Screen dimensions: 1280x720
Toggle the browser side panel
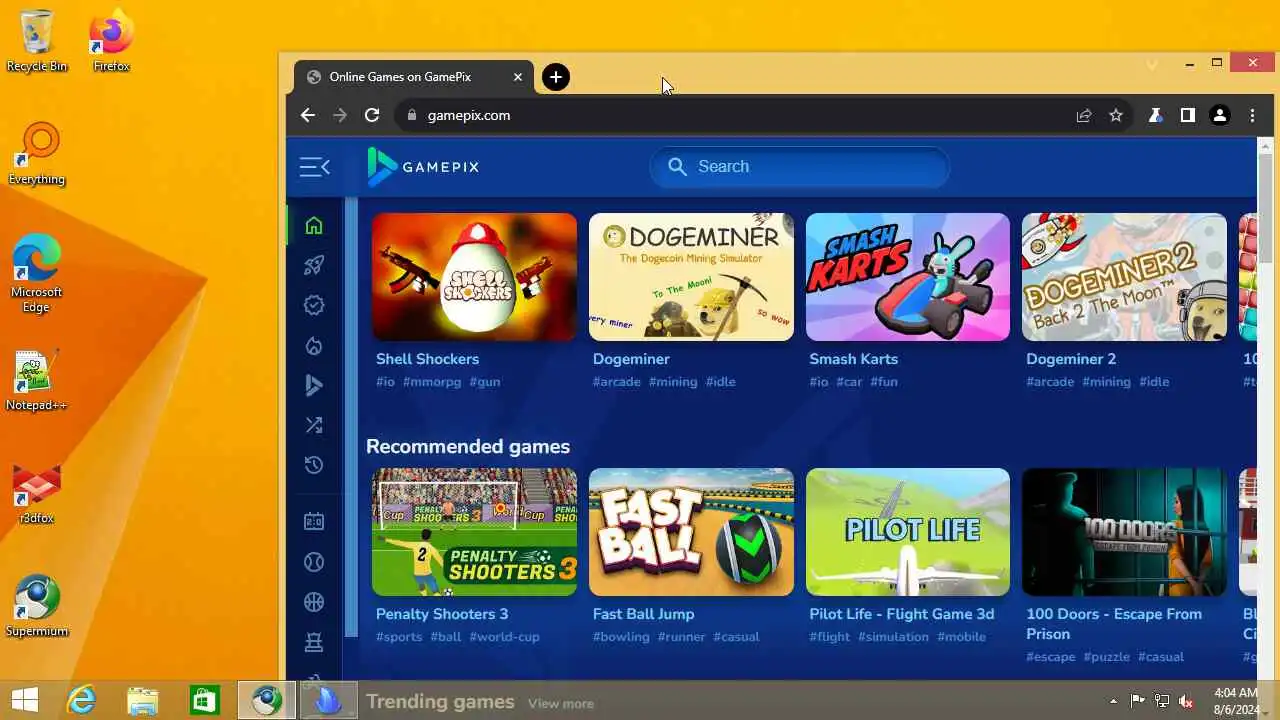[x=1187, y=115]
